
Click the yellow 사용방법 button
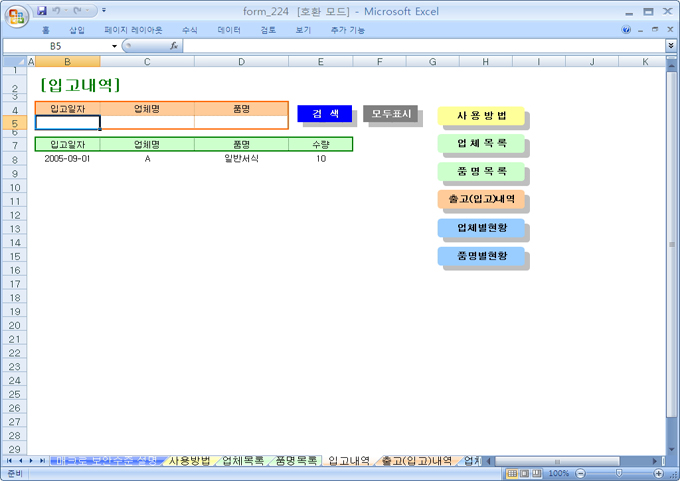[481, 115]
